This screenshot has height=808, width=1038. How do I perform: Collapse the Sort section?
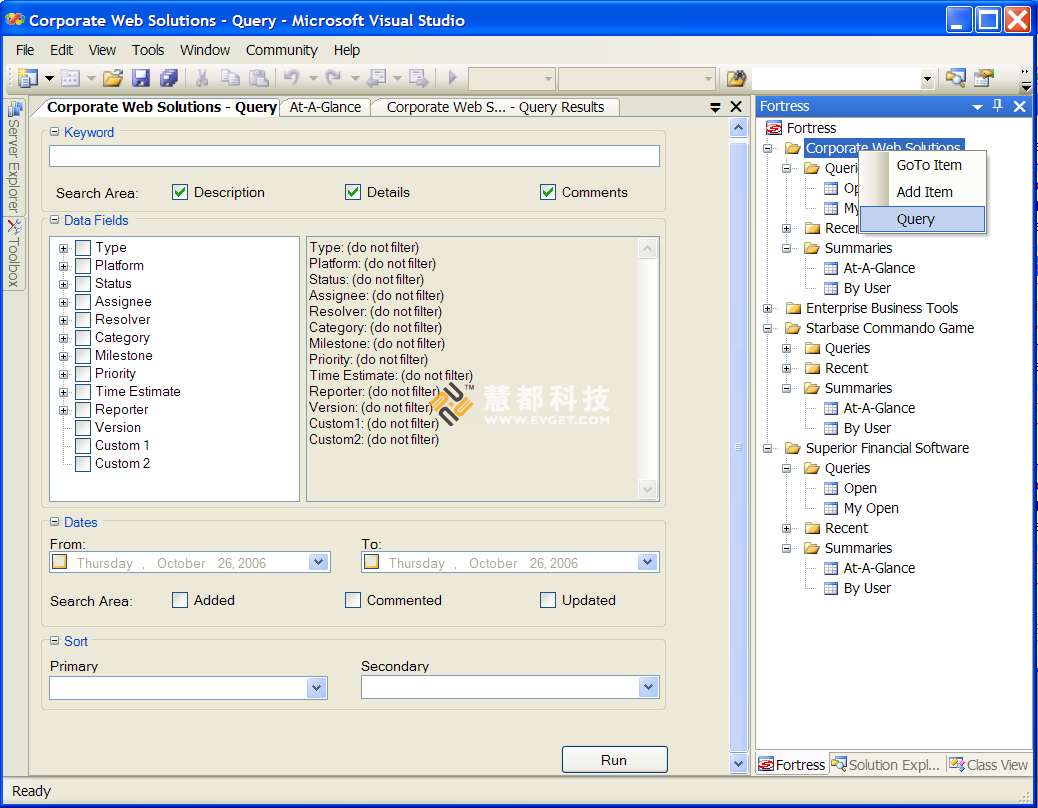(54, 641)
